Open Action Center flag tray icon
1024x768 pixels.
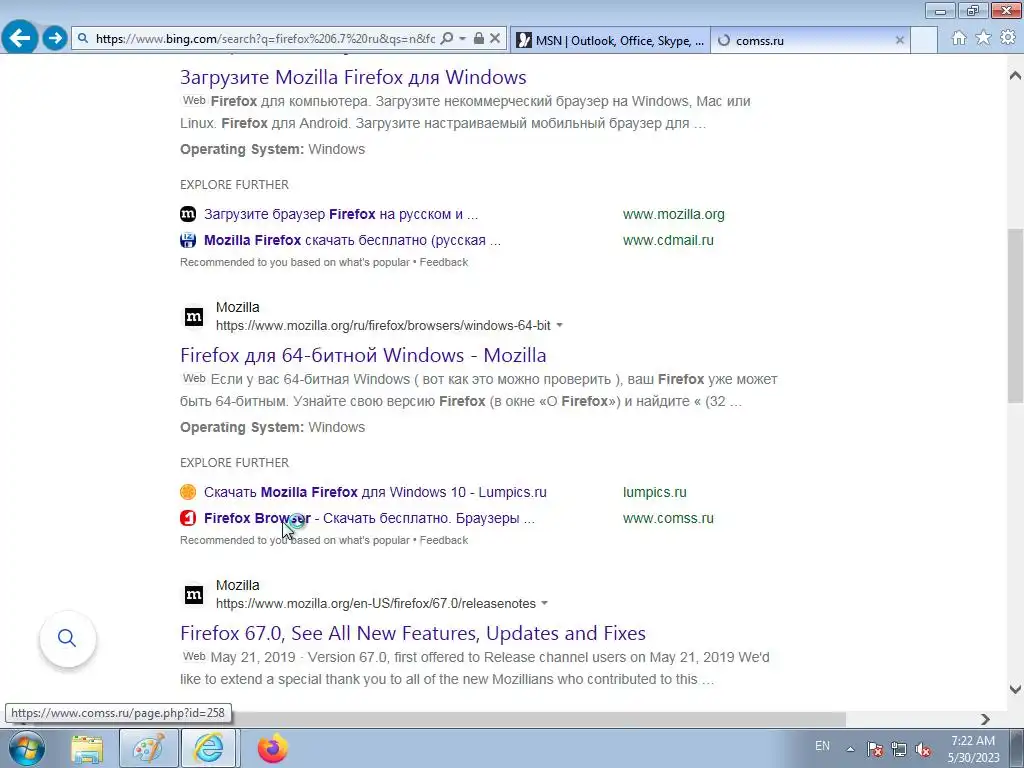875,749
